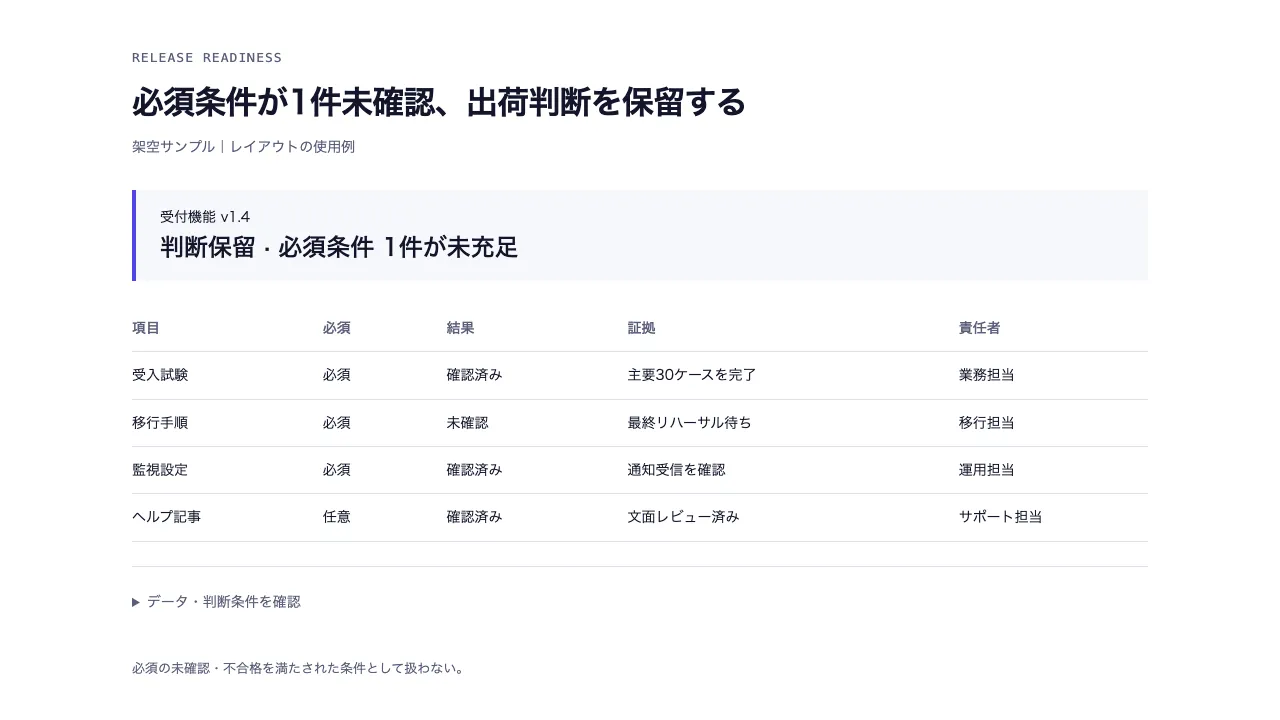Select the 証拠 column header
This screenshot has height=720, width=1280.
point(642,328)
